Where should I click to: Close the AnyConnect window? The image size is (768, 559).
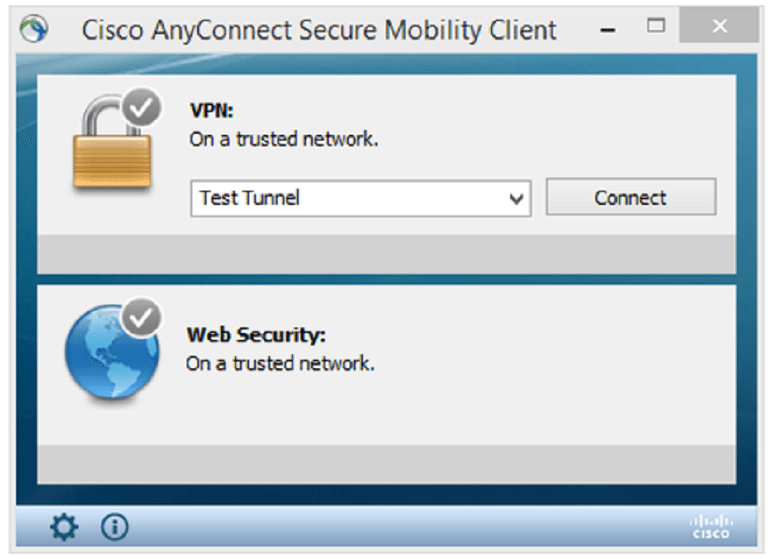click(719, 27)
